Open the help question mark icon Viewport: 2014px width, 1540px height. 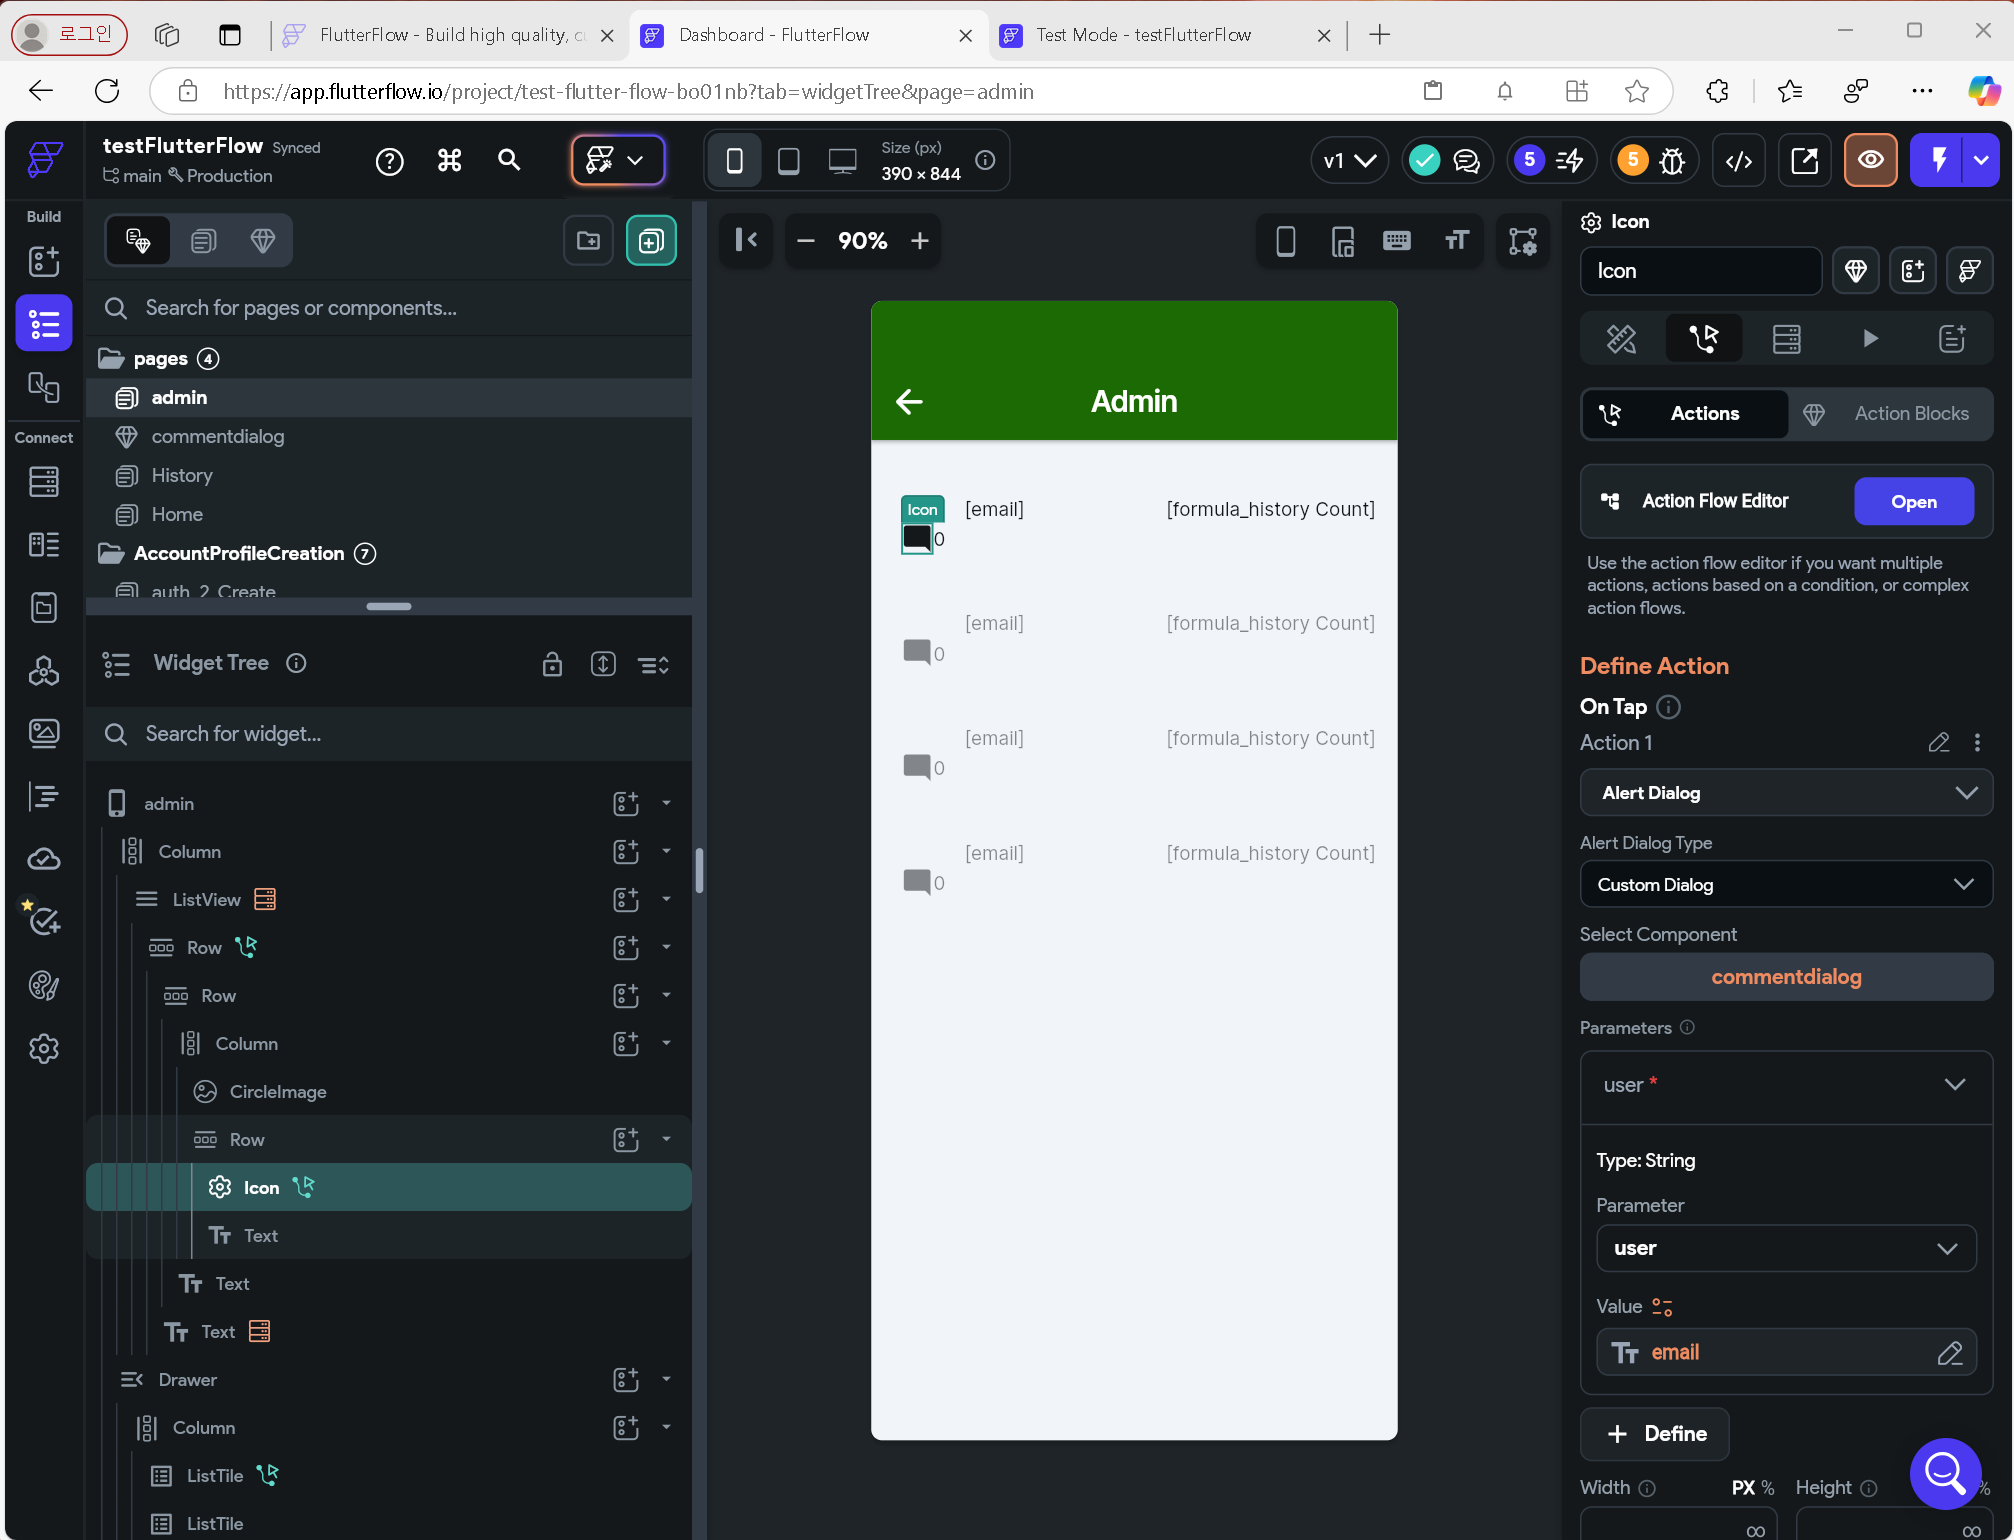389,161
